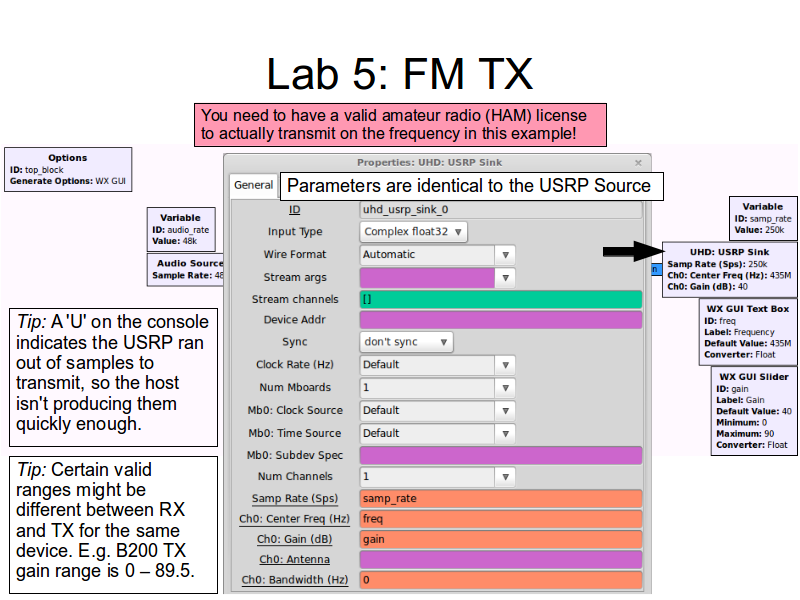Click the Device Addr input field
Viewport: 800px width, 600px height.
500,320
